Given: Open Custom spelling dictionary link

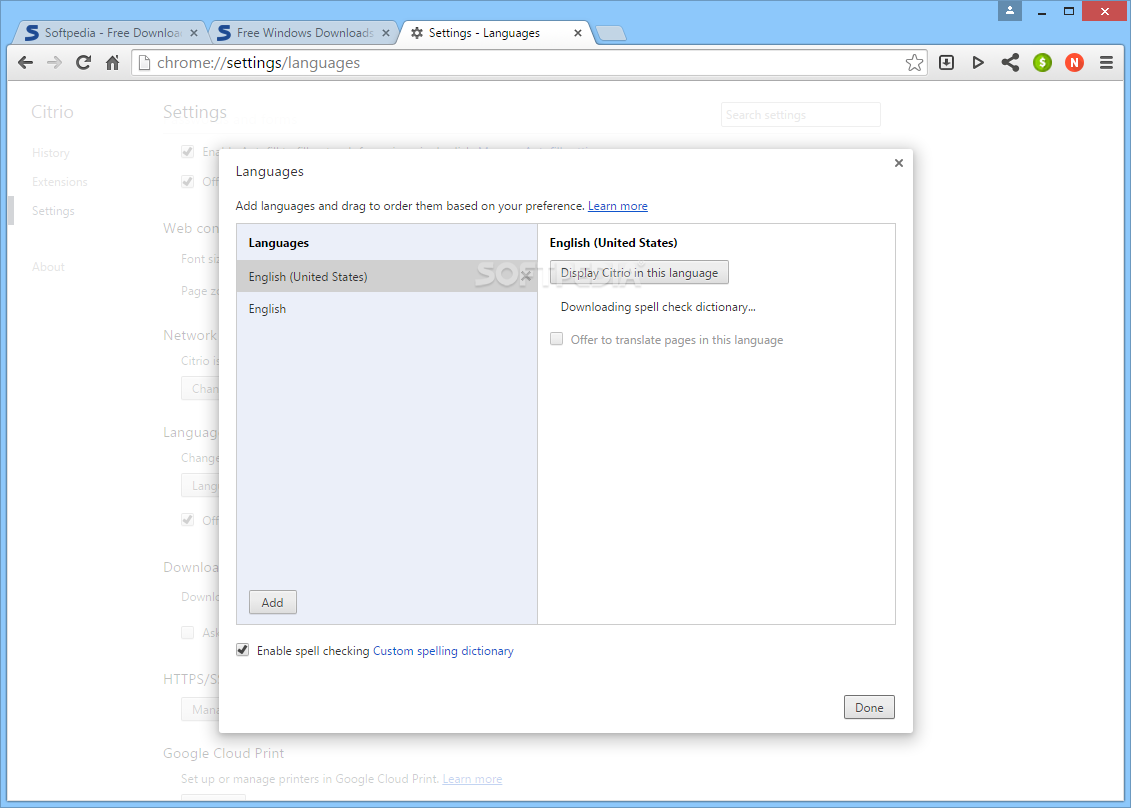Looking at the screenshot, I should click(x=443, y=651).
